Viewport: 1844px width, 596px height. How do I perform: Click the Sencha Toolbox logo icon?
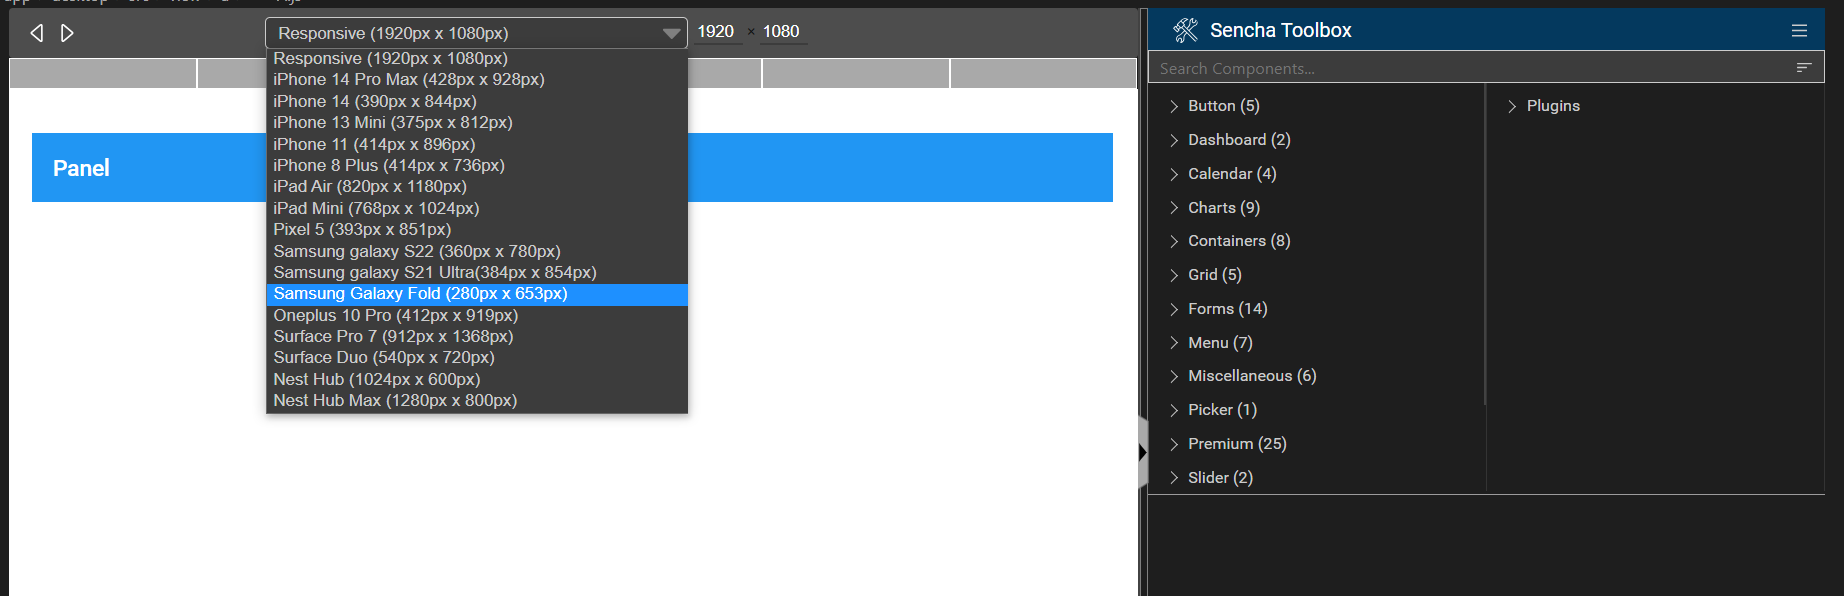1185,31
